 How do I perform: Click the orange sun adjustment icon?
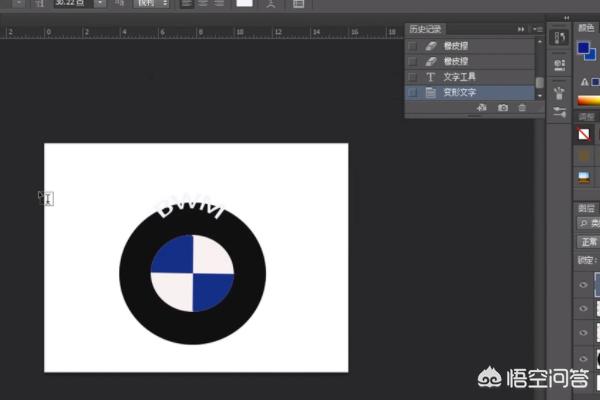coord(584,156)
